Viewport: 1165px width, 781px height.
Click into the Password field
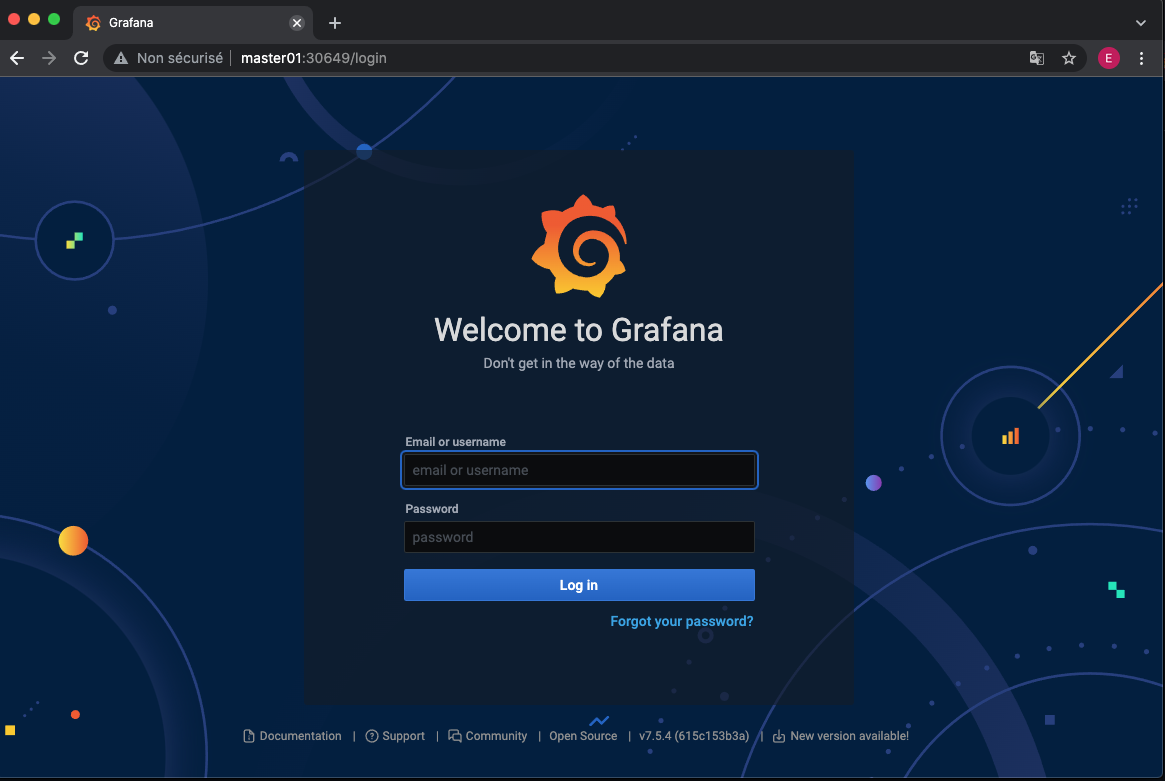[x=579, y=537]
